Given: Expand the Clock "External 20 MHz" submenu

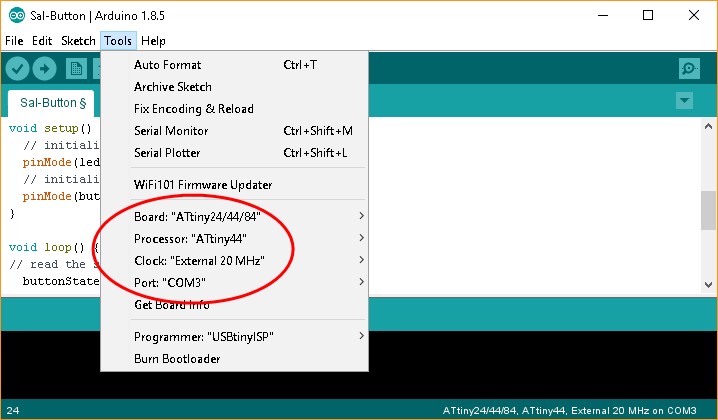Looking at the screenshot, I should [x=234, y=260].
